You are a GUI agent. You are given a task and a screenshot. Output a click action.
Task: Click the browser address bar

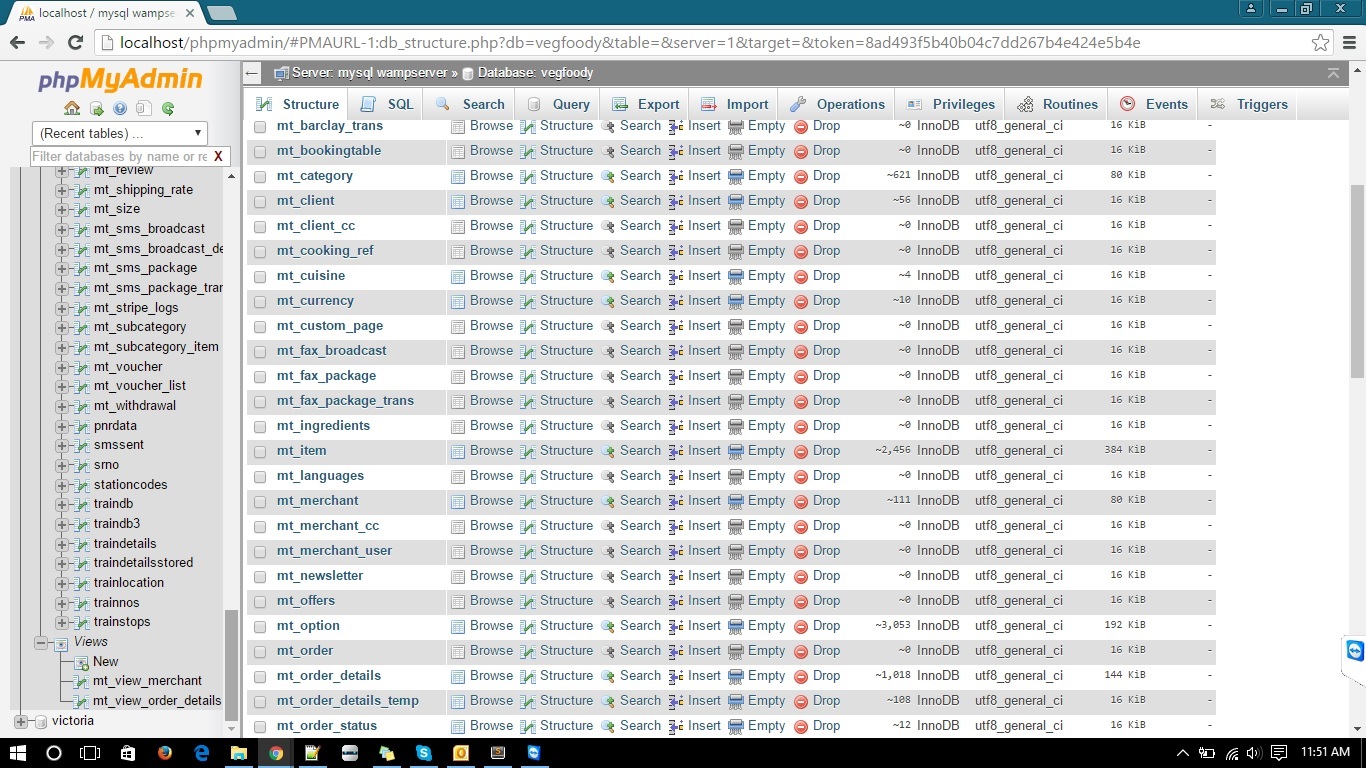700,43
